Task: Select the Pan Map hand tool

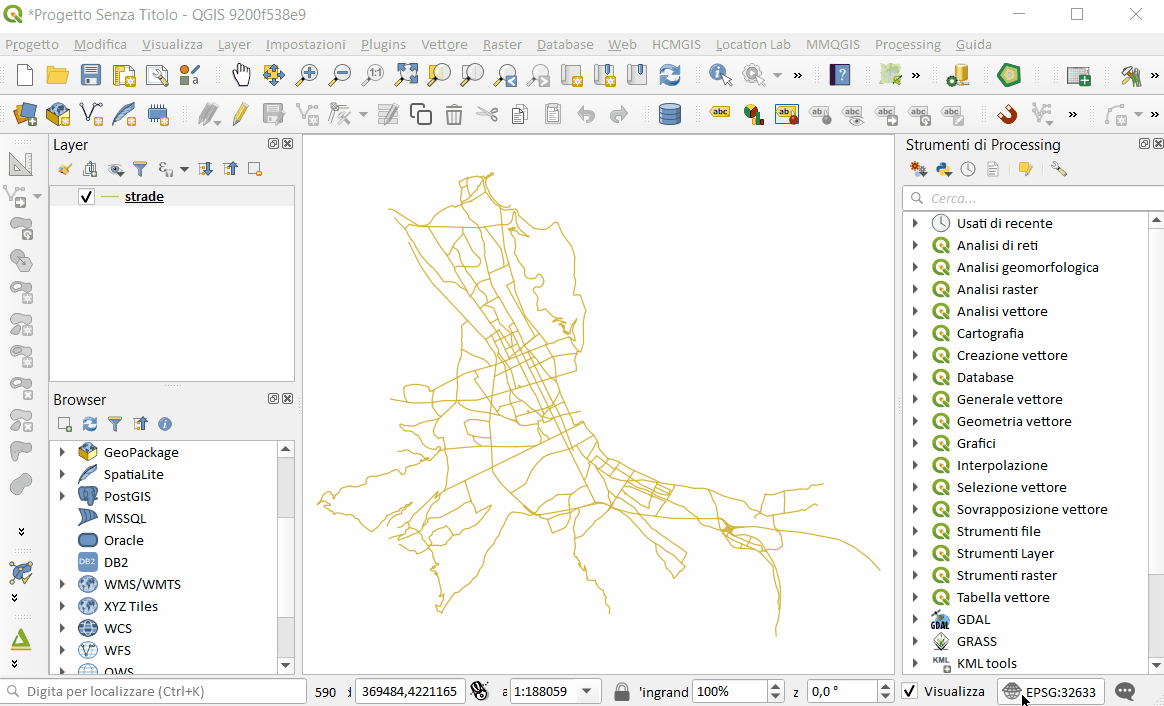Action: pos(241,75)
